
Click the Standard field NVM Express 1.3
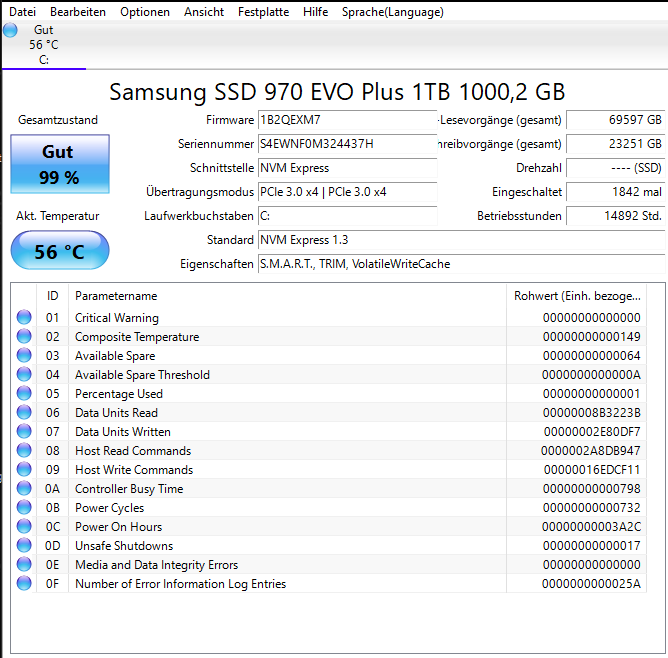pos(461,240)
